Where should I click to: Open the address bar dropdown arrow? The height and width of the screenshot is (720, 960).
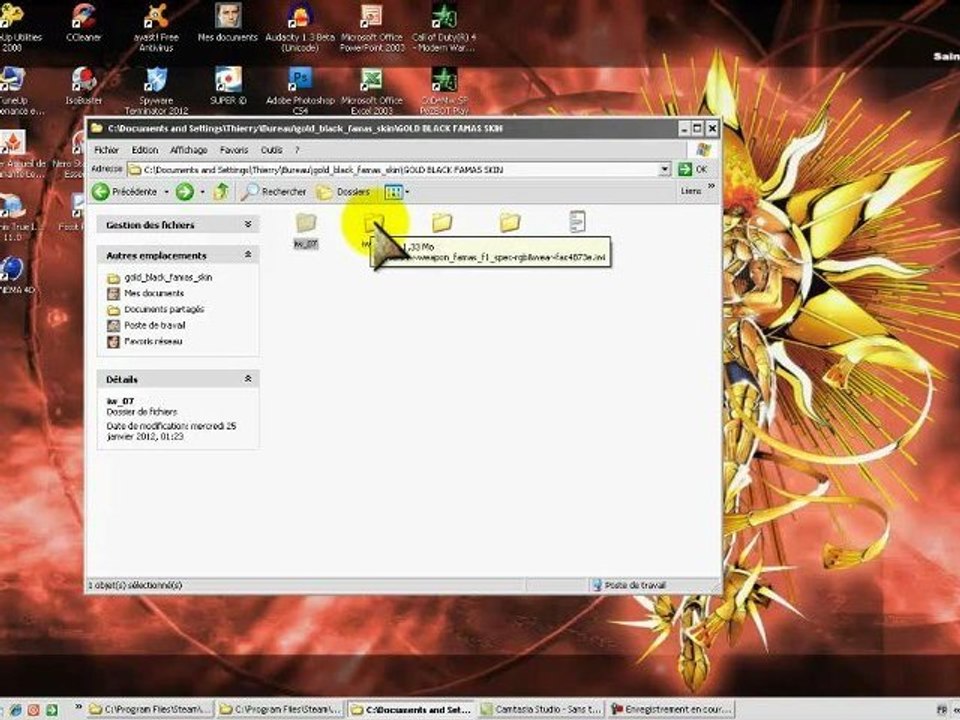[x=664, y=170]
